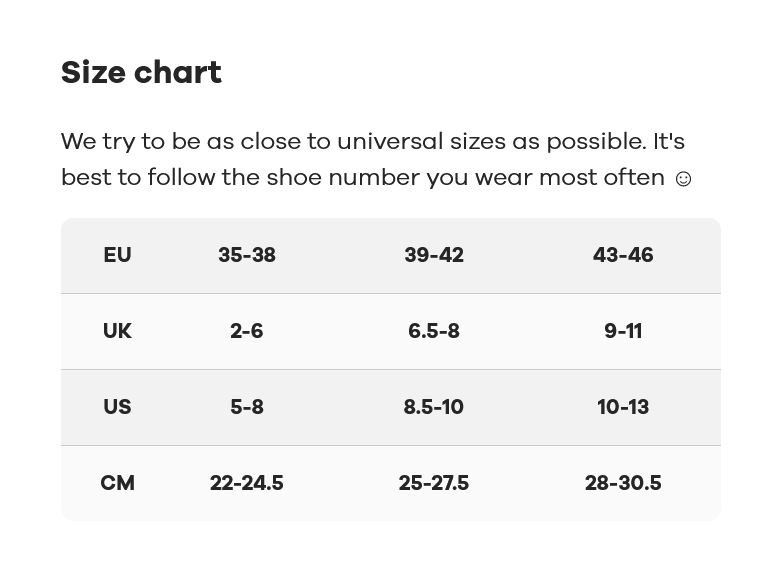The height and width of the screenshot is (580, 780).
Task: Select the CM row label
Action: (x=117, y=483)
